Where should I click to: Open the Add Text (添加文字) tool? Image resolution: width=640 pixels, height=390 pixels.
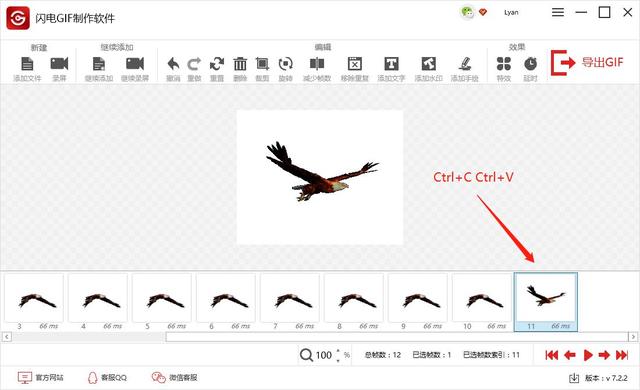point(391,64)
